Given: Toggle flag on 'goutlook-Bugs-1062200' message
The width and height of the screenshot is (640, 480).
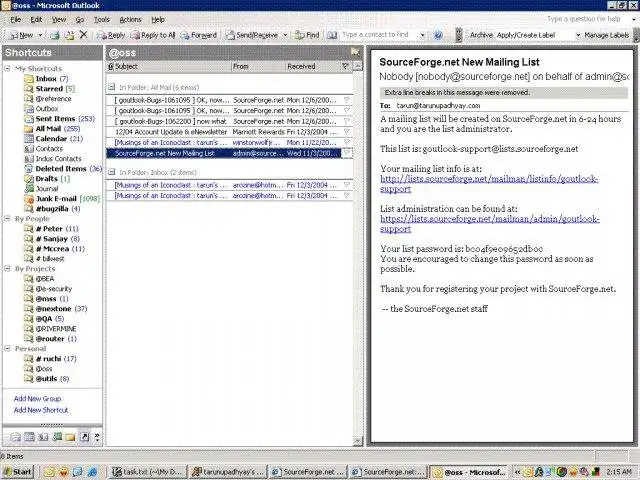Looking at the screenshot, I should [347, 121].
